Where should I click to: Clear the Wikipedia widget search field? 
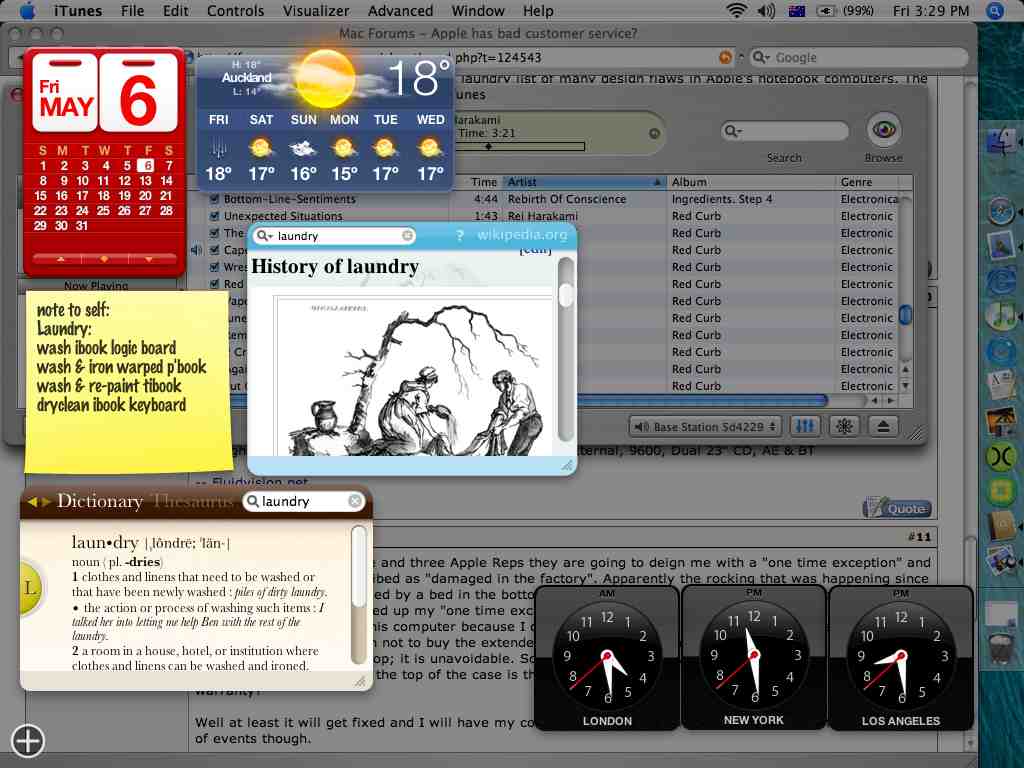[407, 236]
